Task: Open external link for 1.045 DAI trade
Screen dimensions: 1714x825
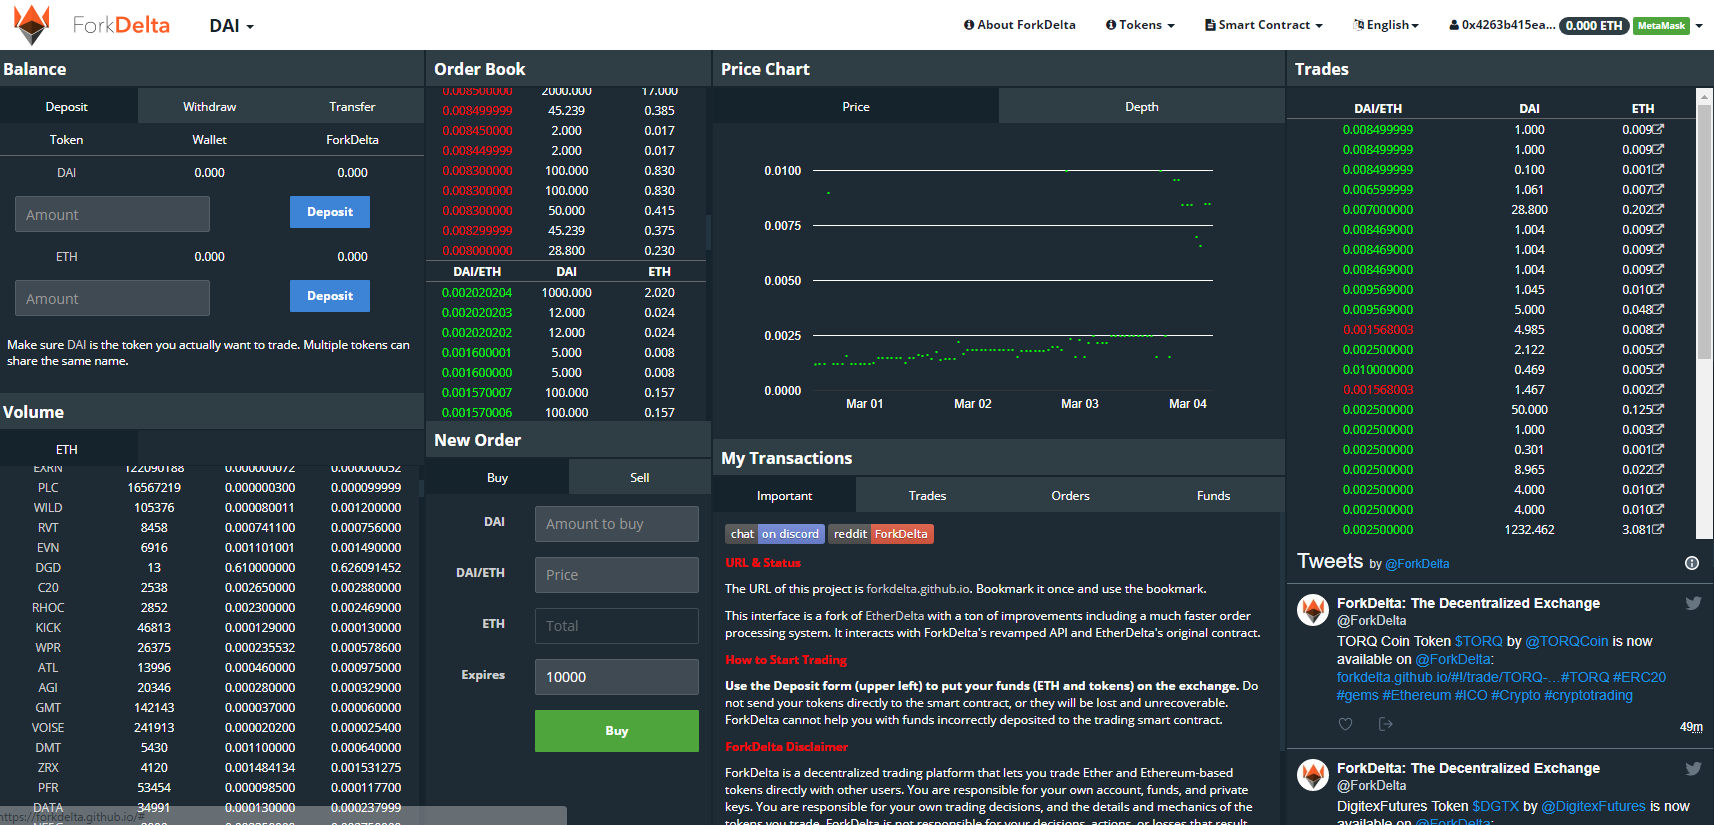Action: pyautogui.click(x=1658, y=289)
